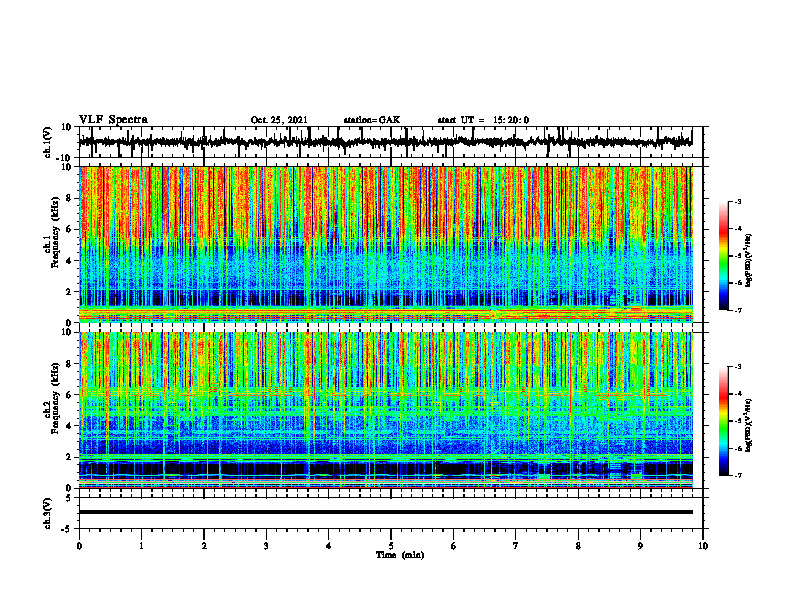Image resolution: width=792 pixels, height=612 pixels.
Task: Click the "6" kHz tick on ch.2 frequency axis
Action: pyautogui.click(x=70, y=395)
